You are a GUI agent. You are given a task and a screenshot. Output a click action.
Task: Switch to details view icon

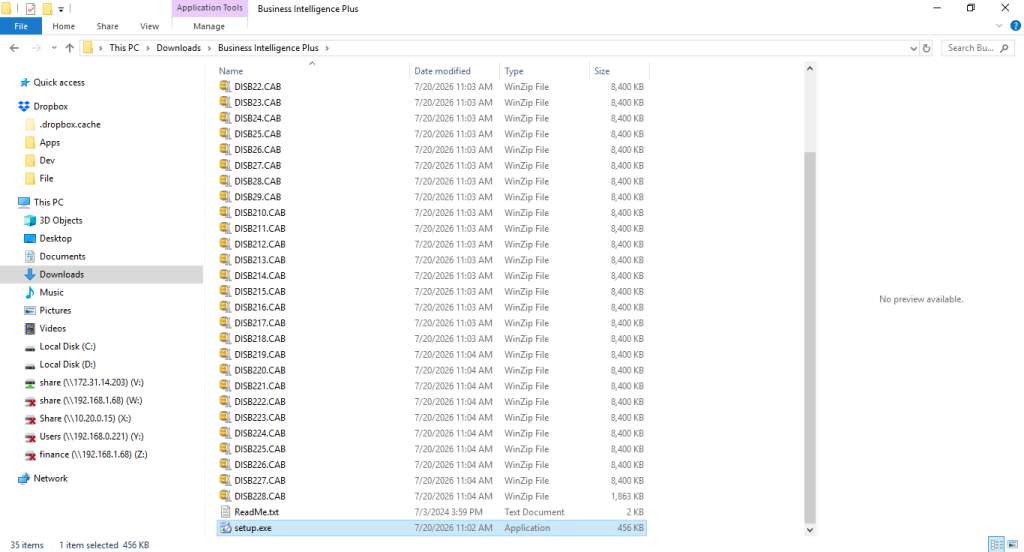tap(997, 544)
